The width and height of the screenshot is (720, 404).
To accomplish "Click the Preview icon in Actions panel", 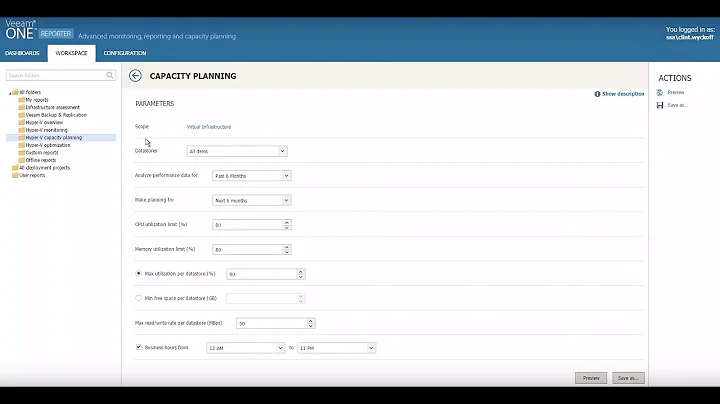I will pyautogui.click(x=660, y=92).
